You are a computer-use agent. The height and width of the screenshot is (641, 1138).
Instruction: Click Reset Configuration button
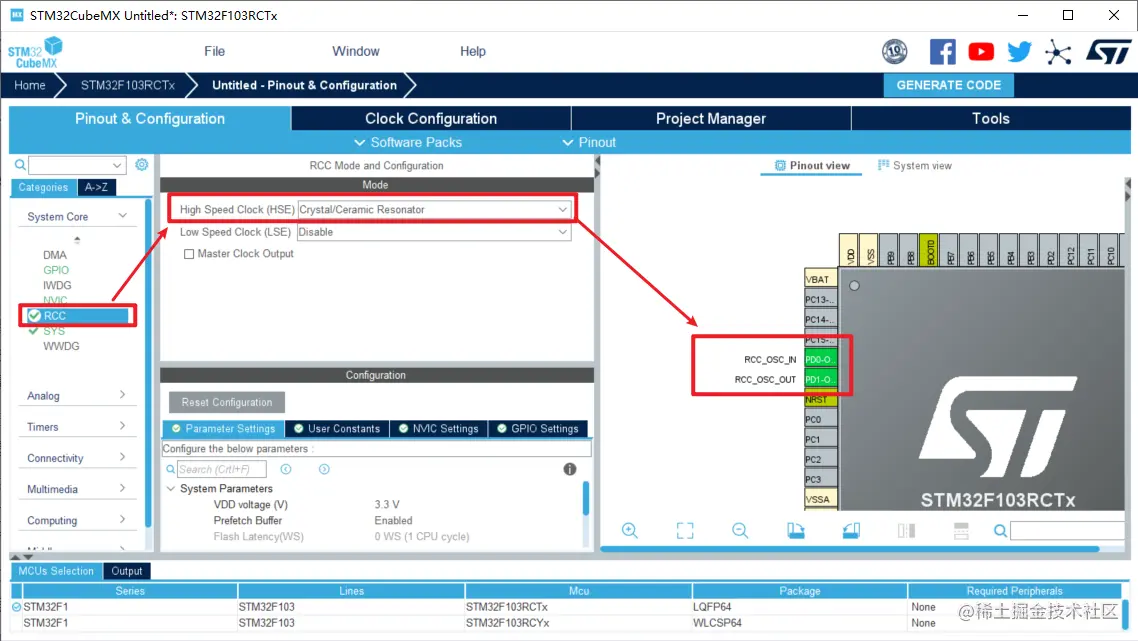[227, 402]
